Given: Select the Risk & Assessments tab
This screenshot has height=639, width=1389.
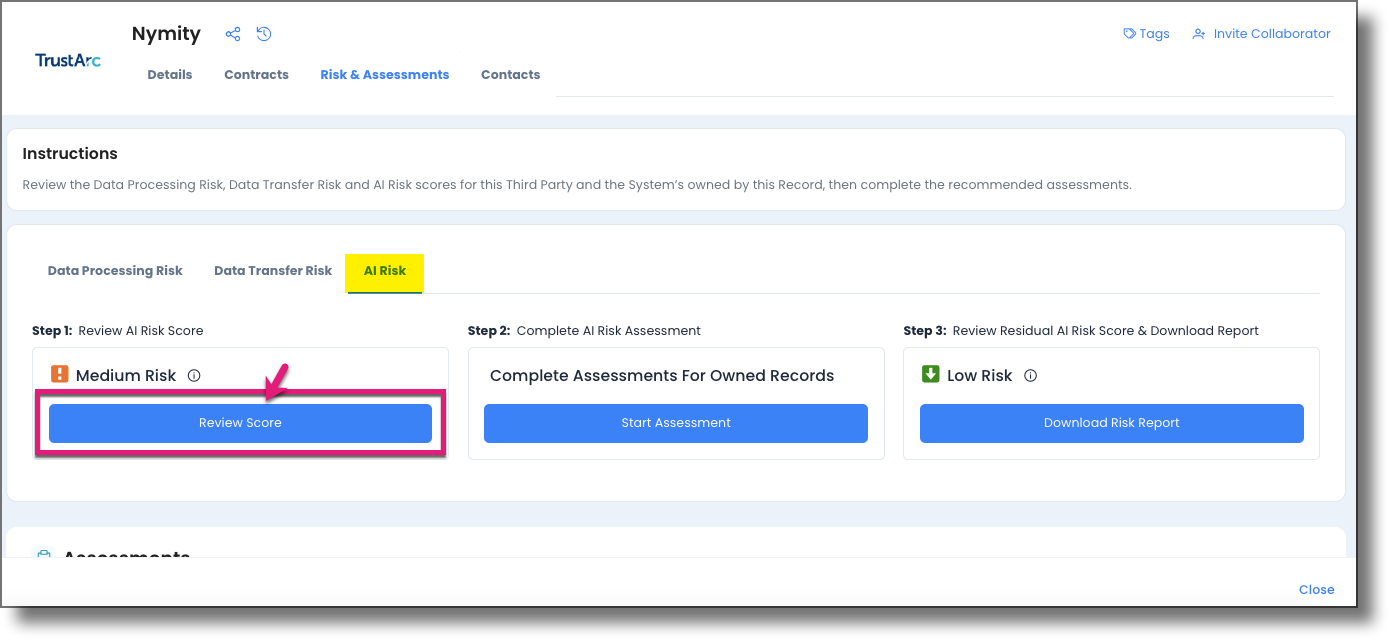Looking at the screenshot, I should (x=385, y=75).
